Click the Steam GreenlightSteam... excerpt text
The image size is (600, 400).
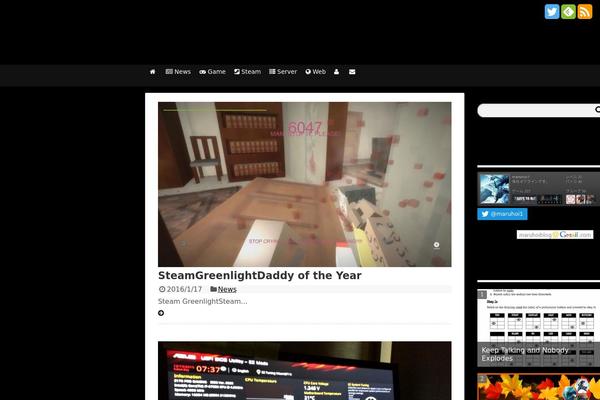click(202, 301)
